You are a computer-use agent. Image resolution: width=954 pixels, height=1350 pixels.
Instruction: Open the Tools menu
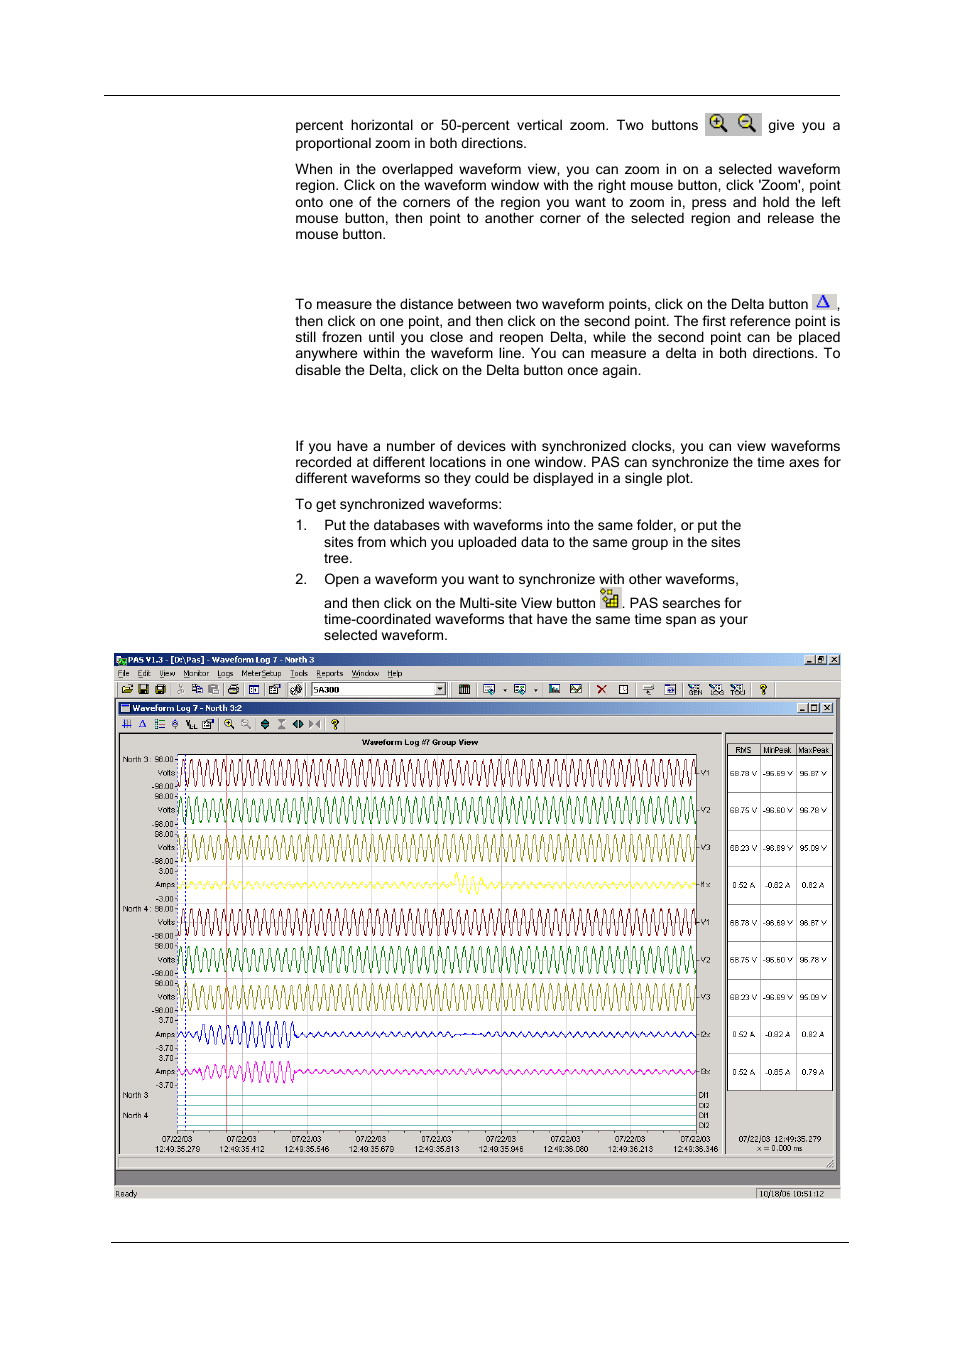click(x=299, y=673)
